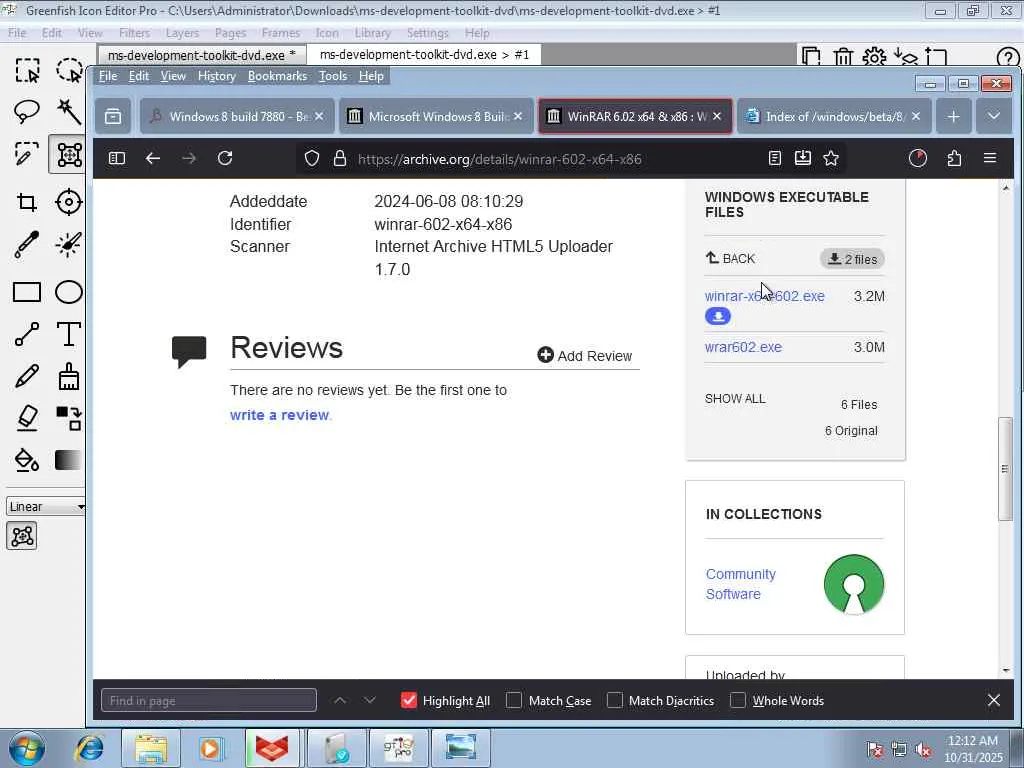Choose the hot spot target tool
1024x768 pixels.
coord(69,202)
